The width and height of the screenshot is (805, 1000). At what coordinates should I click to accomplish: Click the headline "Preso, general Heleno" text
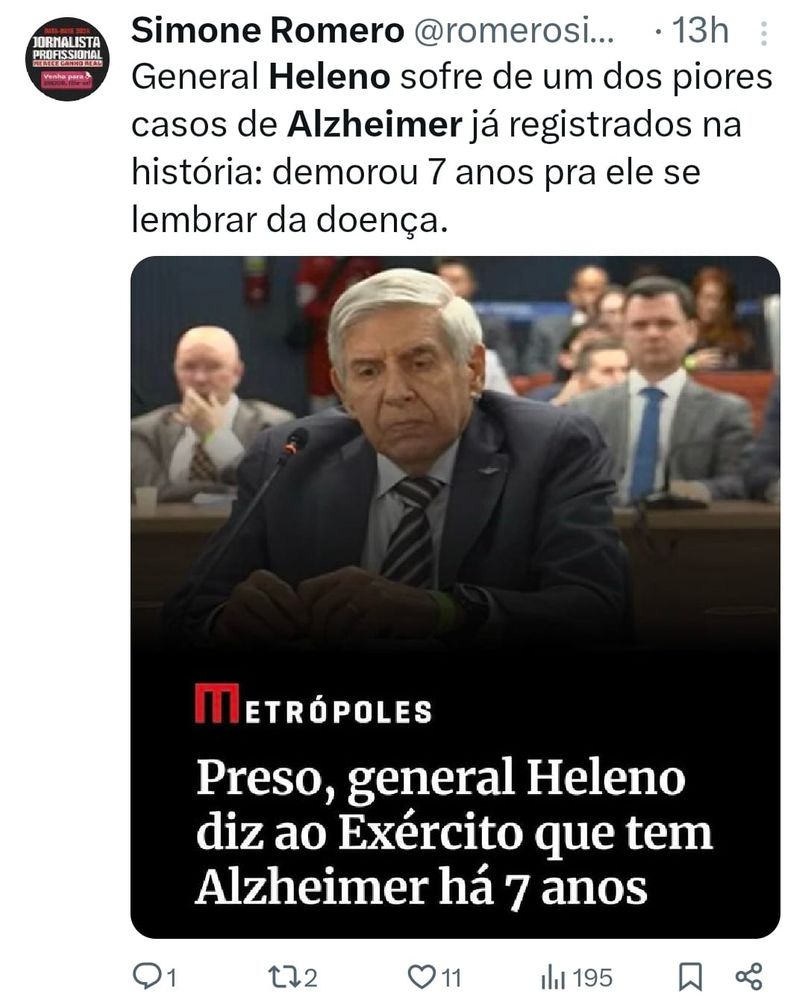click(441, 777)
